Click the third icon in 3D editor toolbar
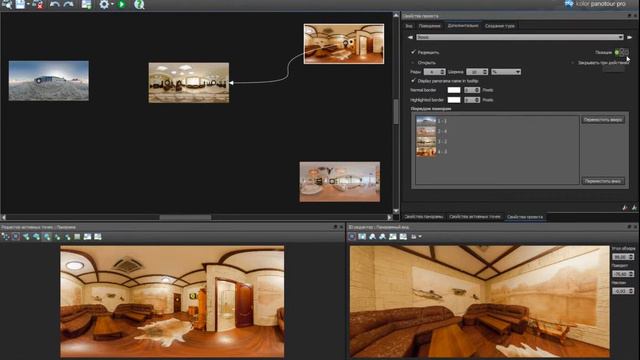Screen dimensions: 640x360 (x=372, y=236)
